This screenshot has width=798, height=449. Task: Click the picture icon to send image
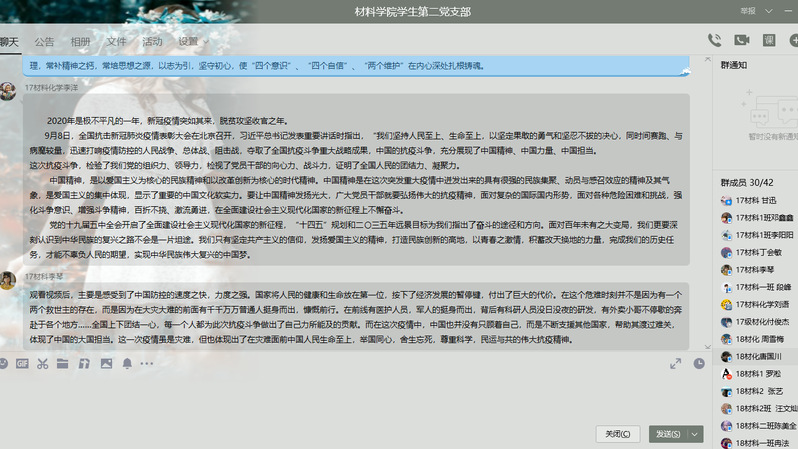click(x=104, y=363)
